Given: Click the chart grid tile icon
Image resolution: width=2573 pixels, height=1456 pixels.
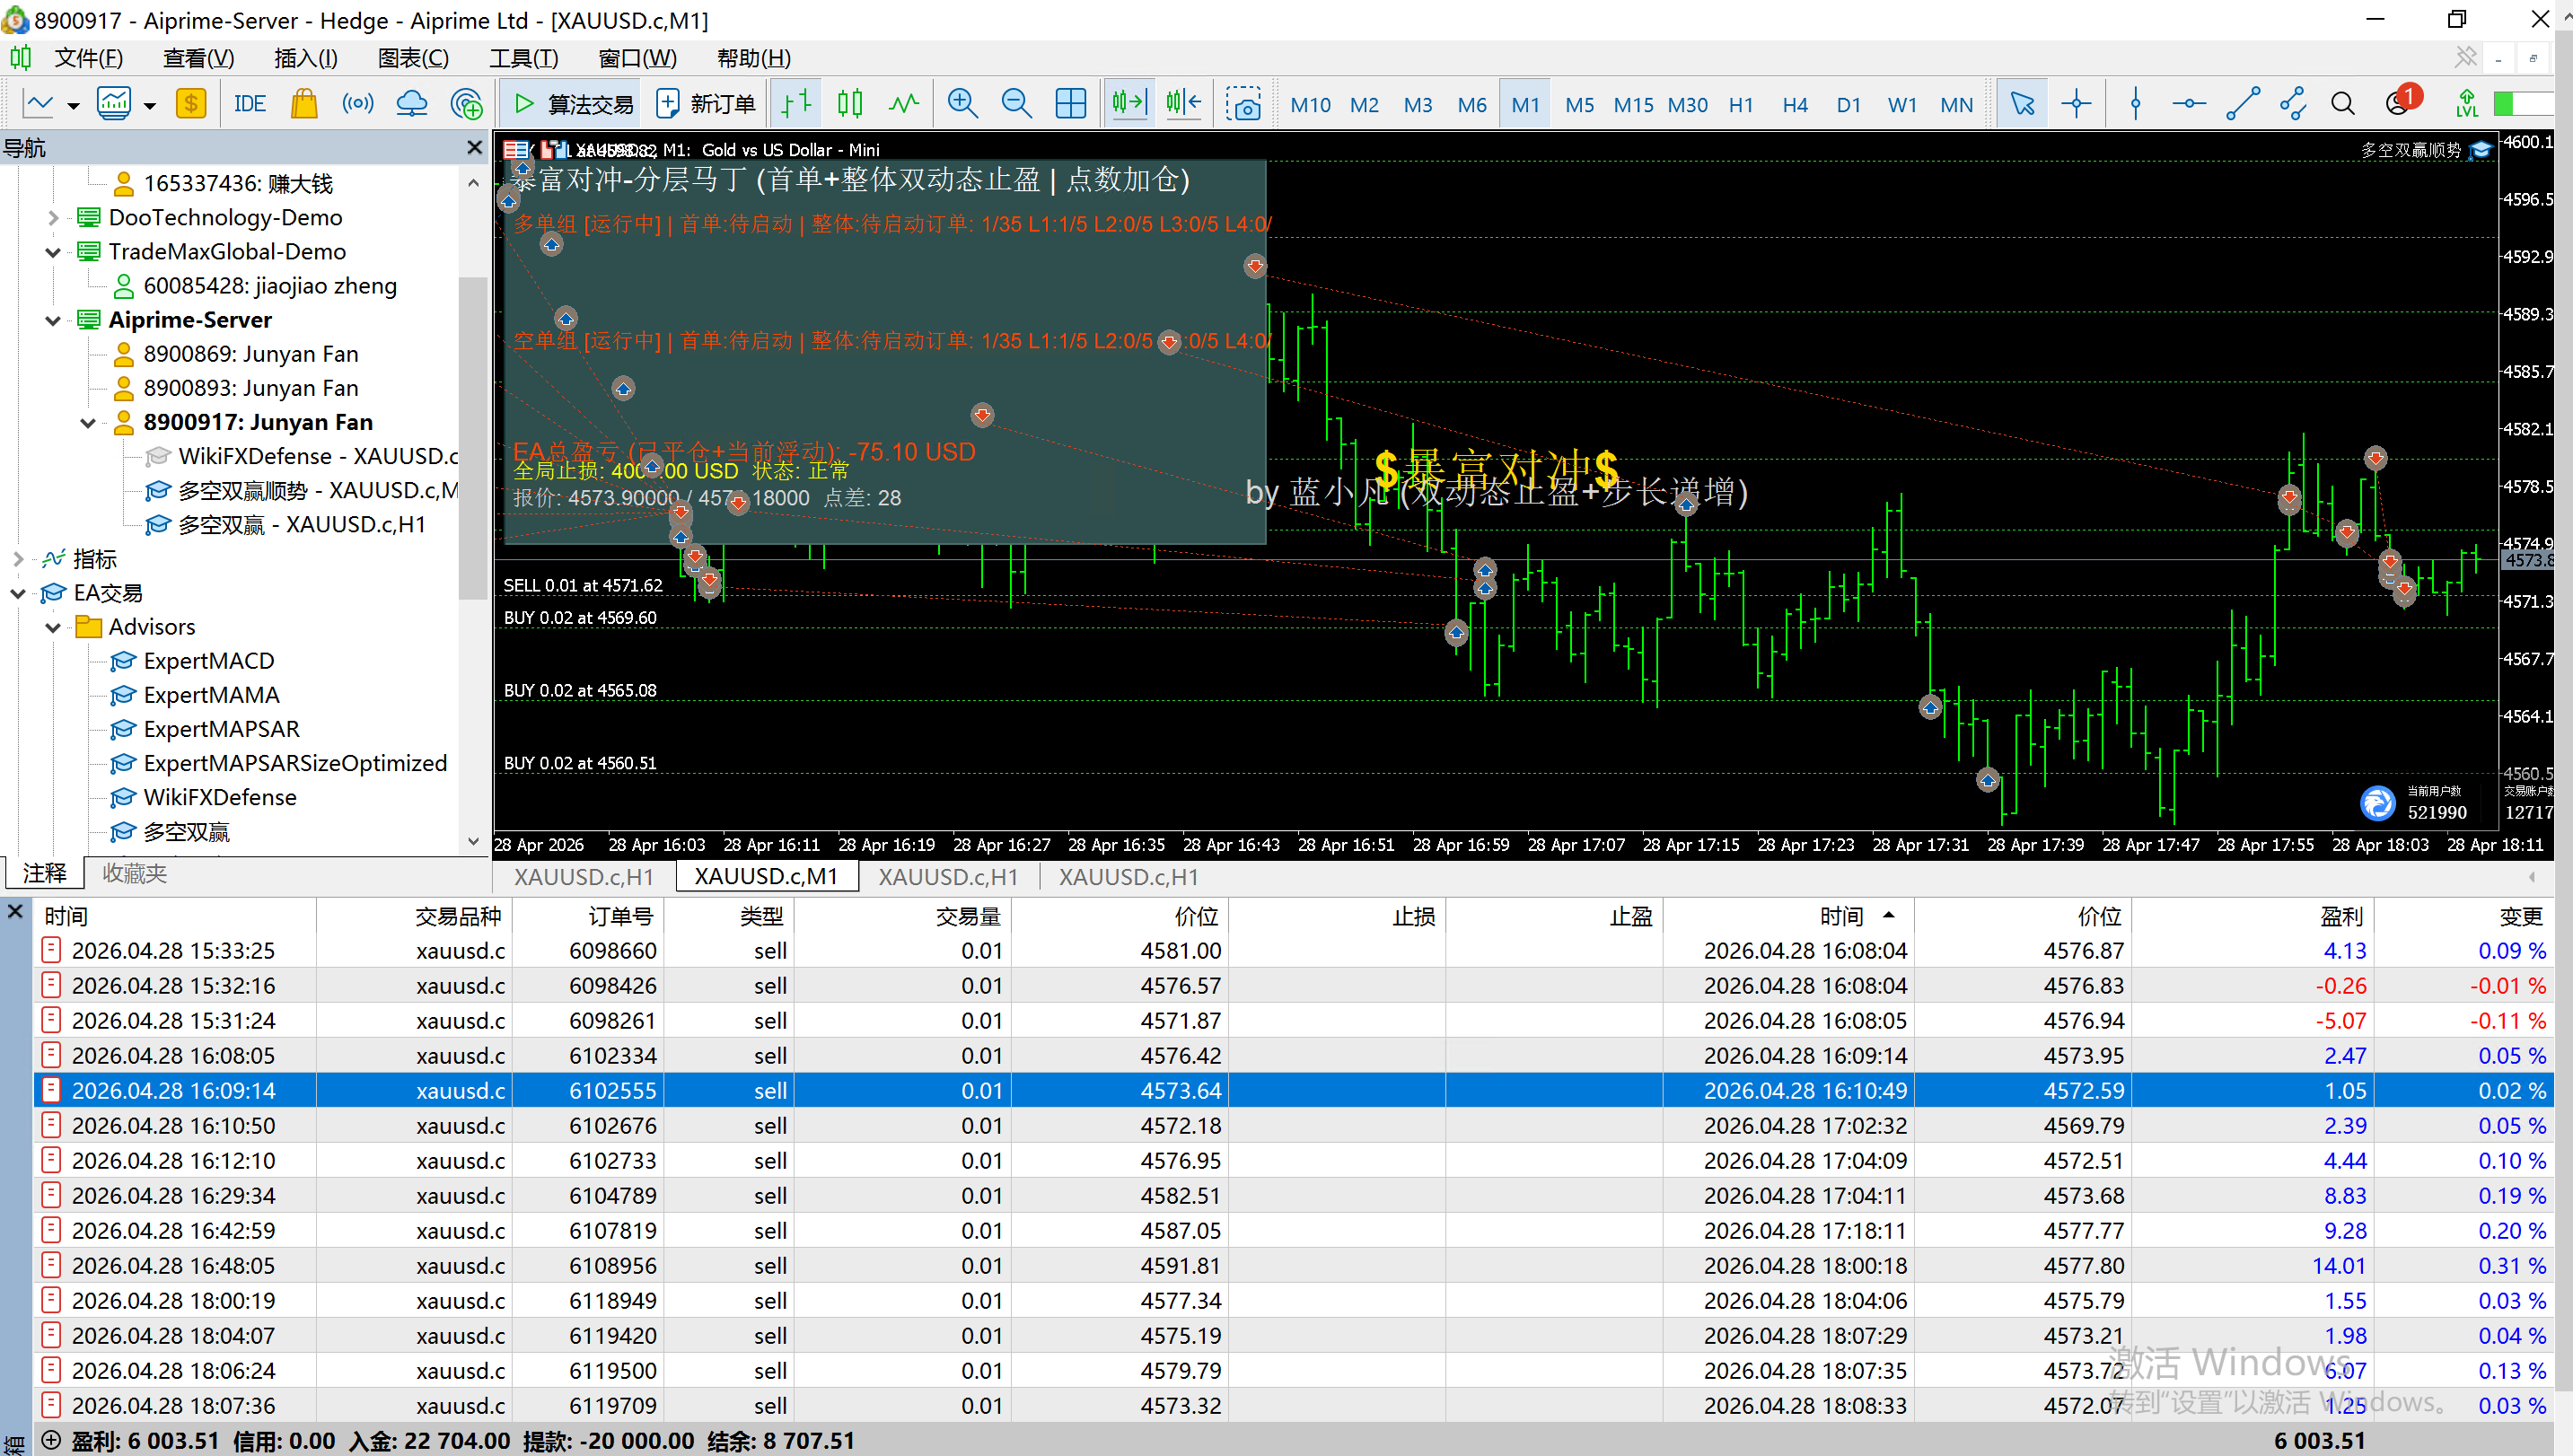Looking at the screenshot, I should 1070,104.
